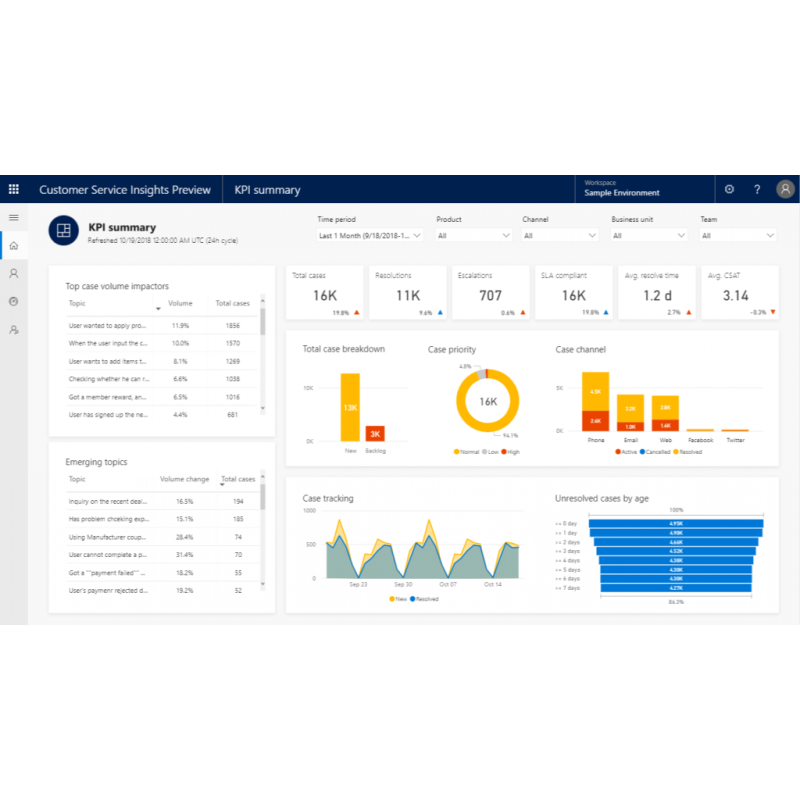Open the Time period dropdown

point(370,235)
